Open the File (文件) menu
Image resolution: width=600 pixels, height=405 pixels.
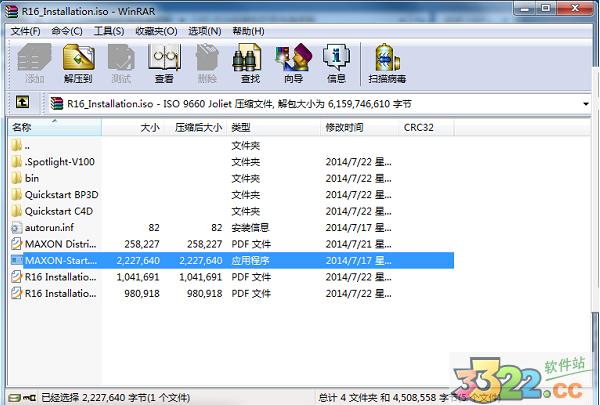(x=25, y=31)
